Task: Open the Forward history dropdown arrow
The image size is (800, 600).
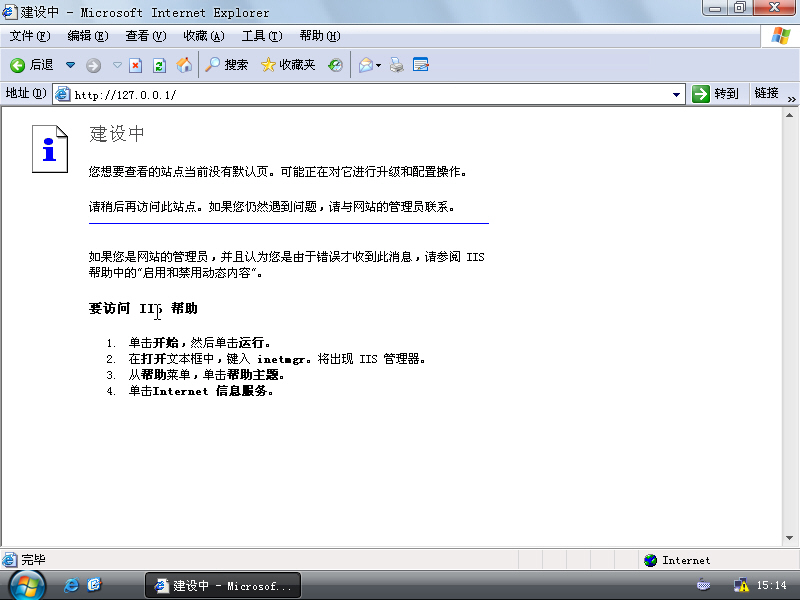Action: click(x=117, y=65)
